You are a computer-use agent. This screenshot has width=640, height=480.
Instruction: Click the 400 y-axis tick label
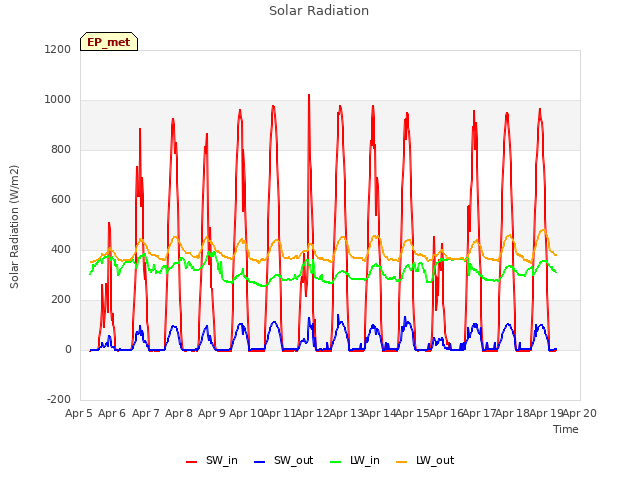pyautogui.click(x=61, y=249)
